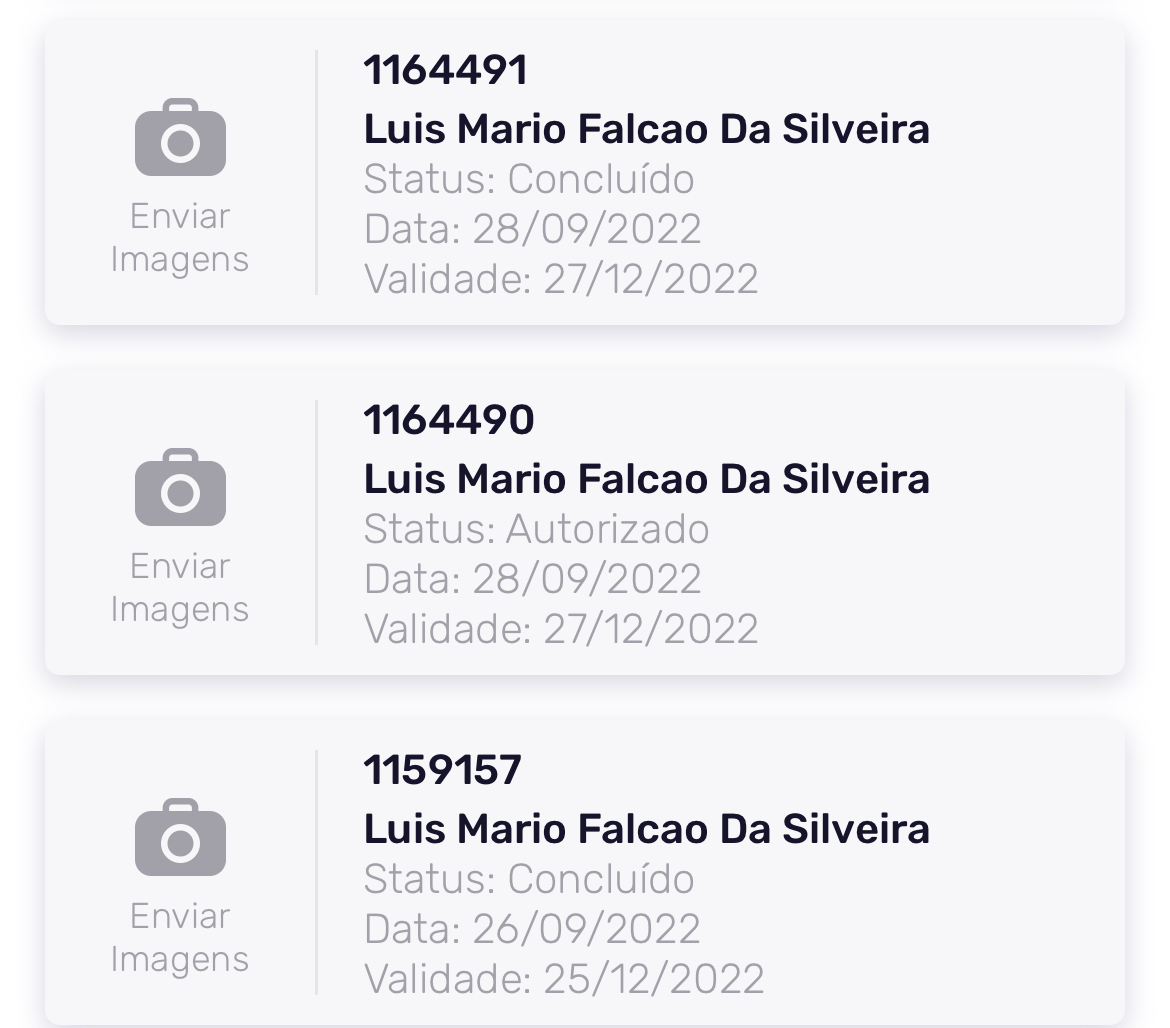1170x1028 pixels.
Task: Tap 'Enviar Imagens' label on card 1164491
Action: pos(180,238)
